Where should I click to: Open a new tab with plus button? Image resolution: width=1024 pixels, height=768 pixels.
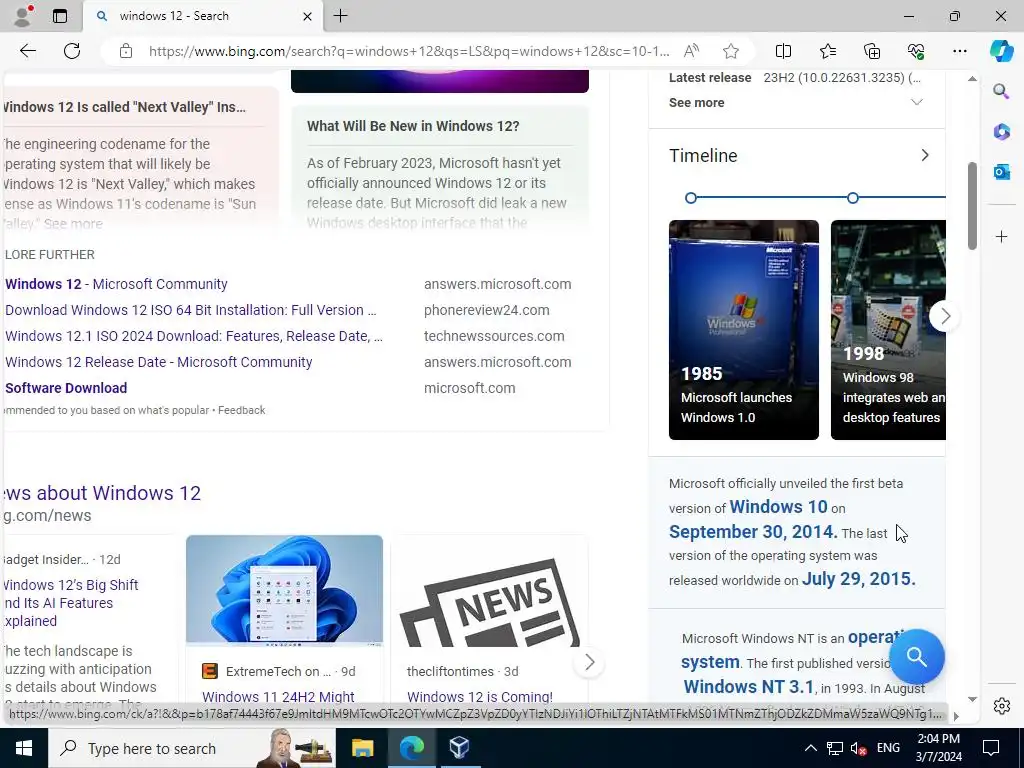pos(340,16)
